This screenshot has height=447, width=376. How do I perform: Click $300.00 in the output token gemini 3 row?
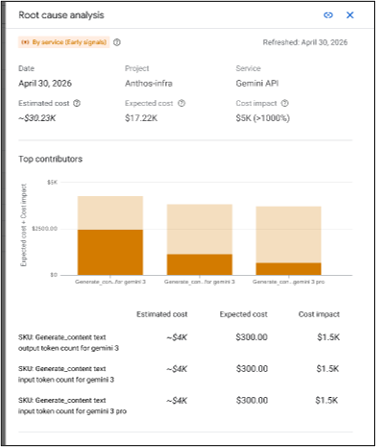tap(252, 337)
